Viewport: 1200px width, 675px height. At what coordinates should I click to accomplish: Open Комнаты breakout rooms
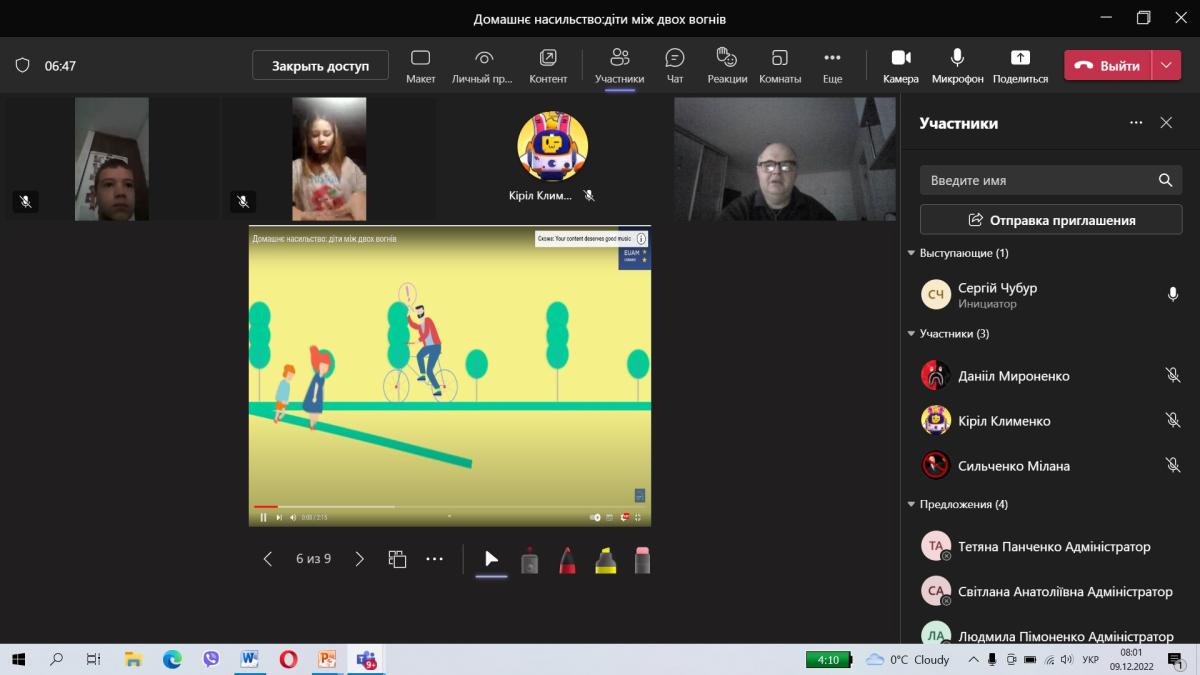[x=780, y=66]
